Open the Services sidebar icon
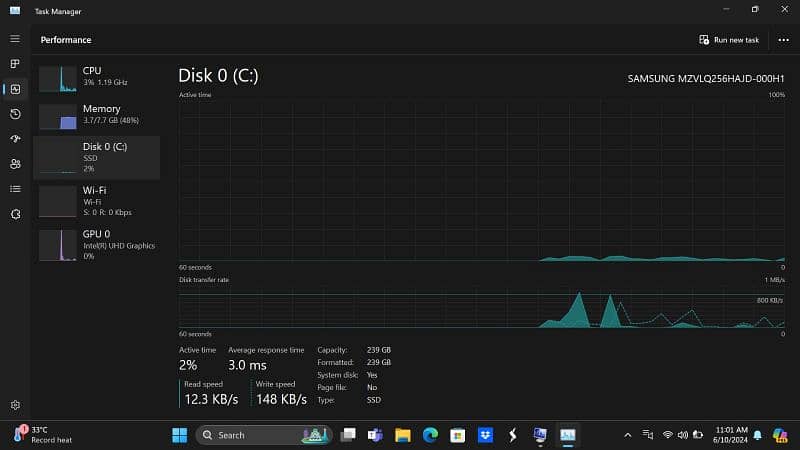This screenshot has width=800, height=450. pos(15,214)
